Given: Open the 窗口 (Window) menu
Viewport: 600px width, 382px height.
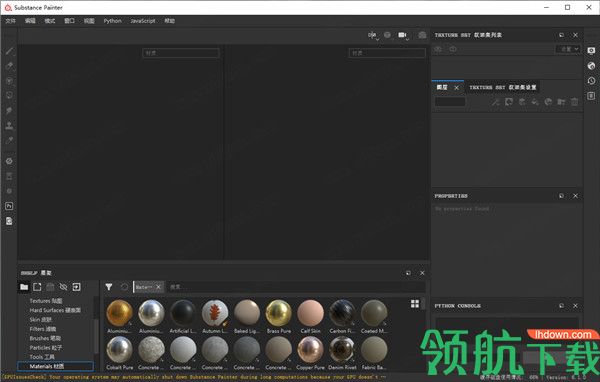Looking at the screenshot, I should (x=69, y=21).
